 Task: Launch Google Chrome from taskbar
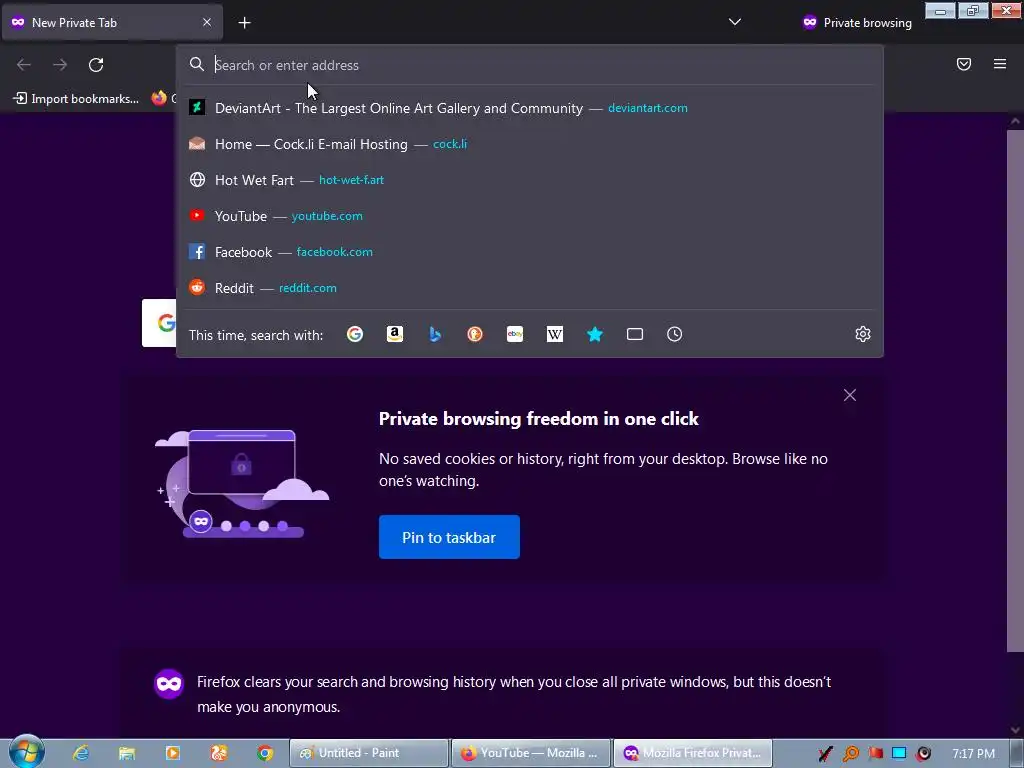pyautogui.click(x=264, y=753)
